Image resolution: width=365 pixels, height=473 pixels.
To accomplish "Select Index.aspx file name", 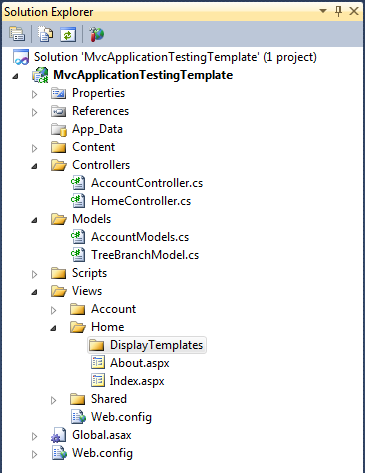I will tap(137, 381).
